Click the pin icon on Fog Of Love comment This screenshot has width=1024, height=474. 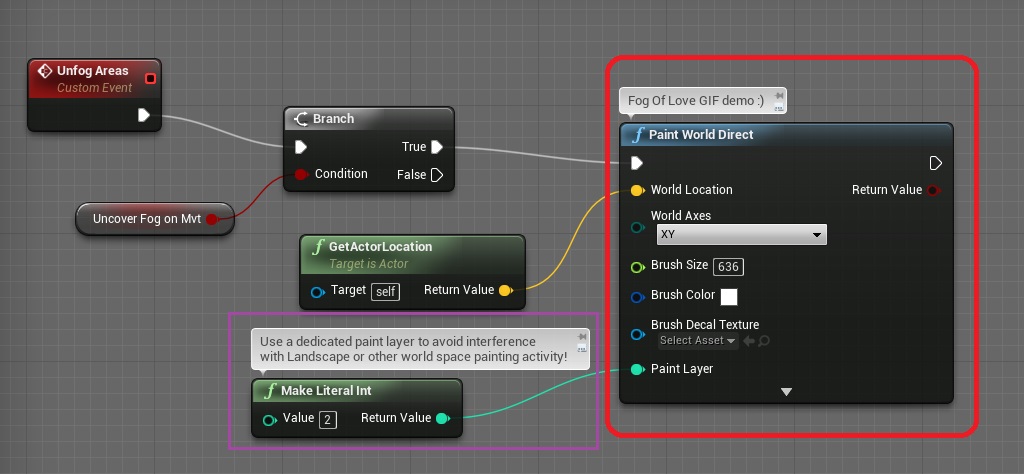tap(778, 95)
